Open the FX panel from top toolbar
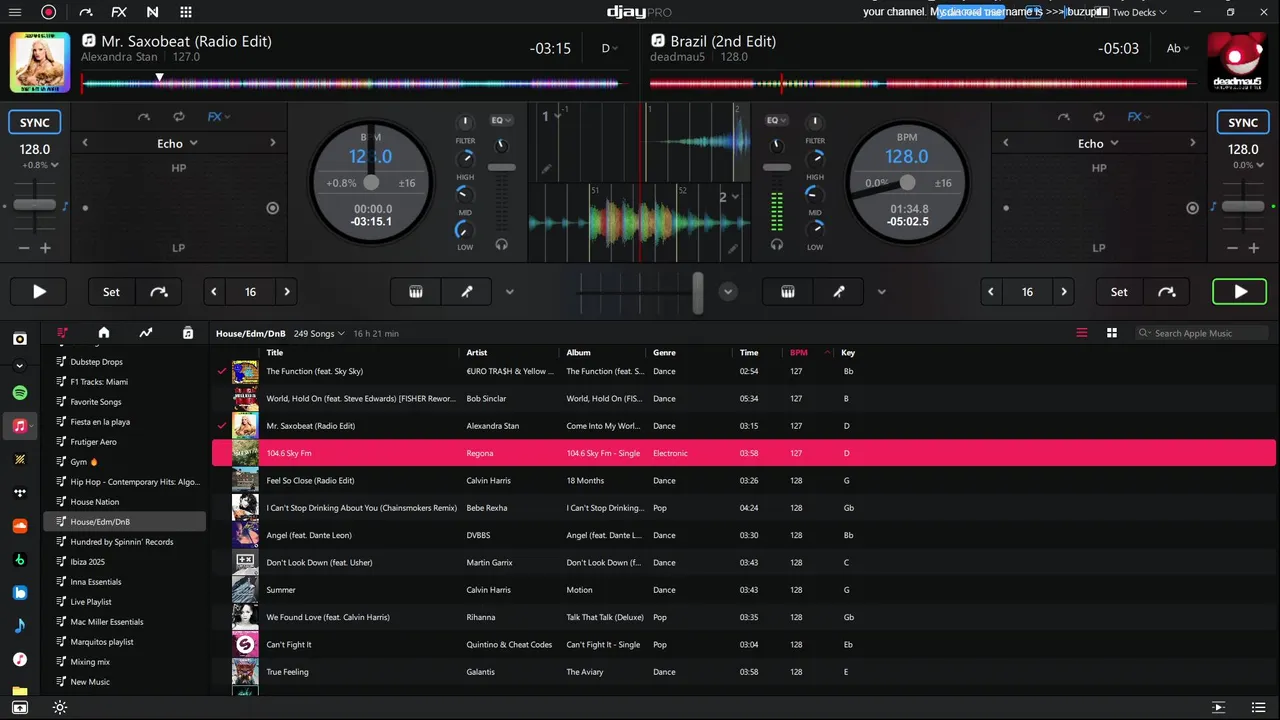Image resolution: width=1280 pixels, height=720 pixels. pyautogui.click(x=119, y=12)
